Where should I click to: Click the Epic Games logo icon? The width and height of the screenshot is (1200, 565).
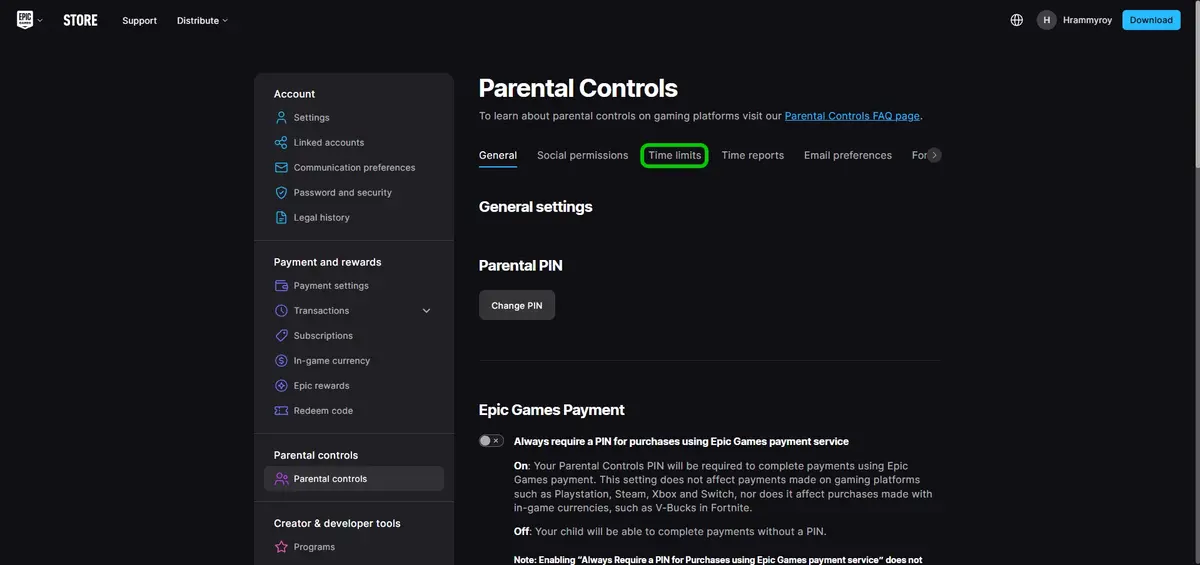pos(25,20)
